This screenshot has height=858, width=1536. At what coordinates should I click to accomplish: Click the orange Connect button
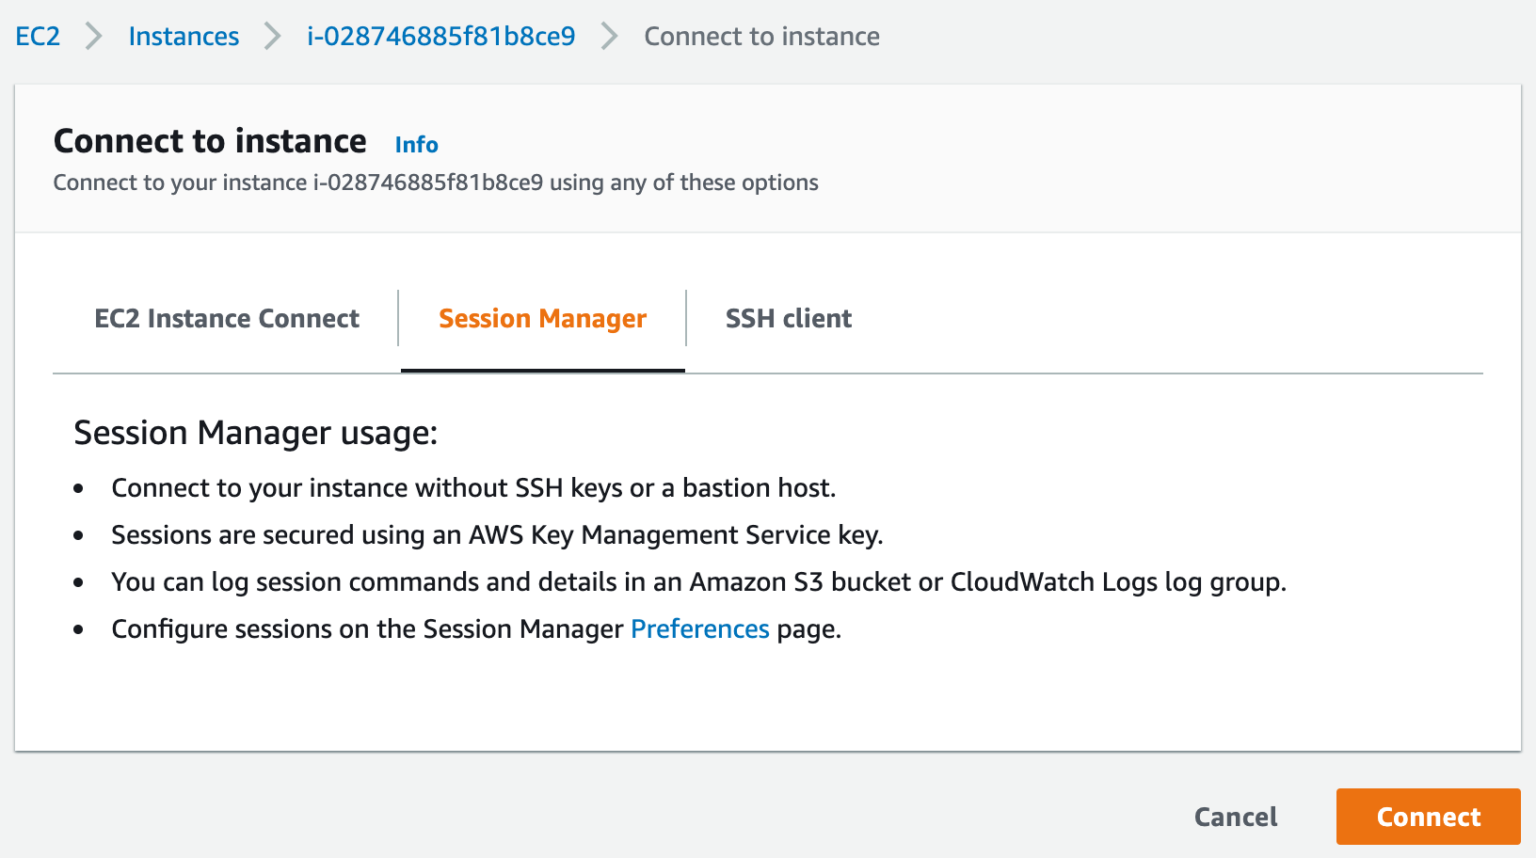[1427, 816]
